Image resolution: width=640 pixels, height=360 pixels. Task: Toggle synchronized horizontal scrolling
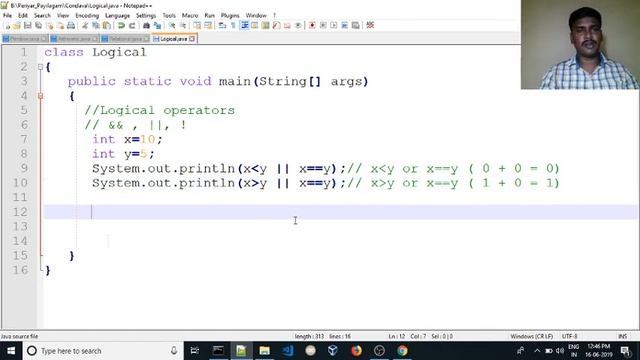click(x=208, y=25)
